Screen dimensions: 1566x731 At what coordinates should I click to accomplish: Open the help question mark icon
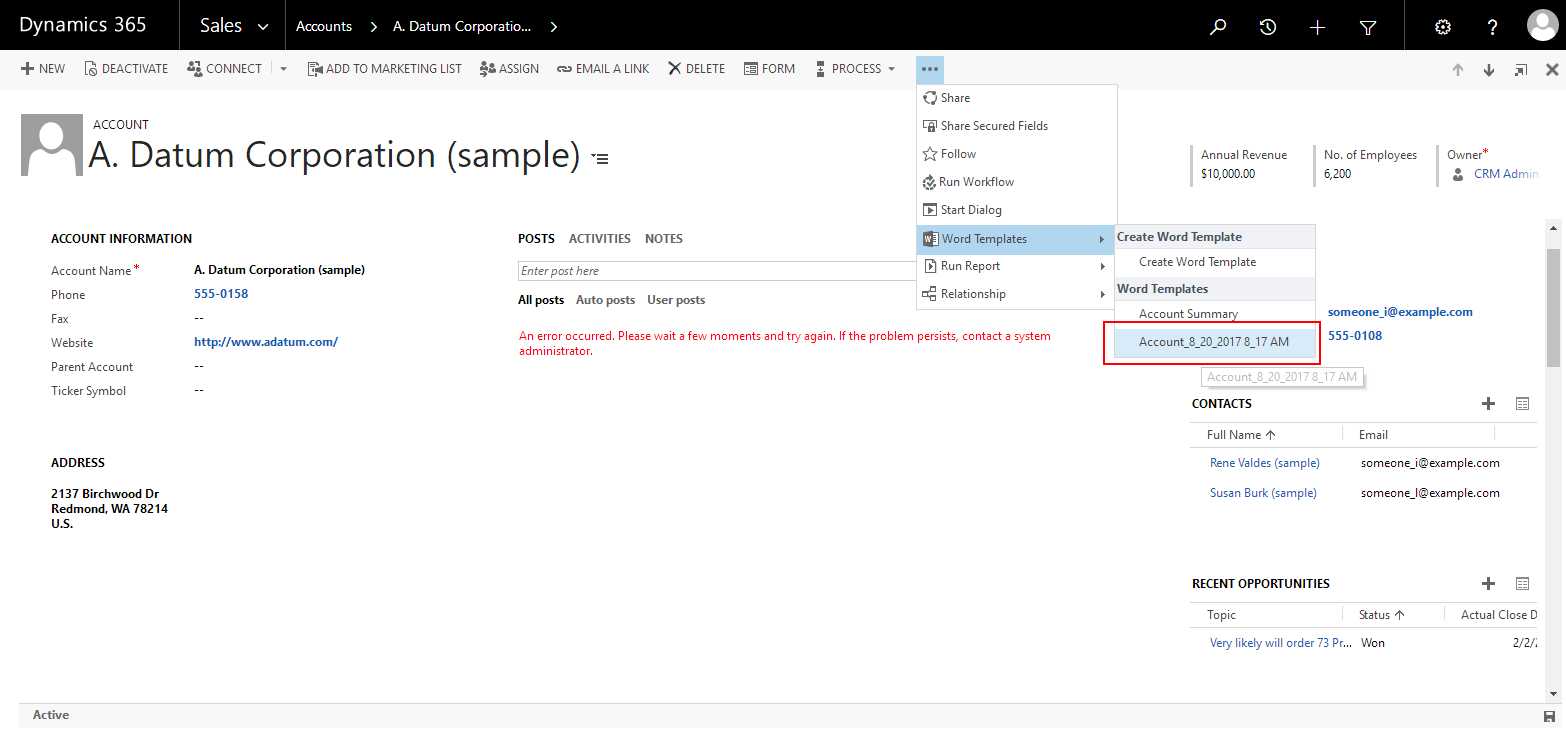point(1492,27)
